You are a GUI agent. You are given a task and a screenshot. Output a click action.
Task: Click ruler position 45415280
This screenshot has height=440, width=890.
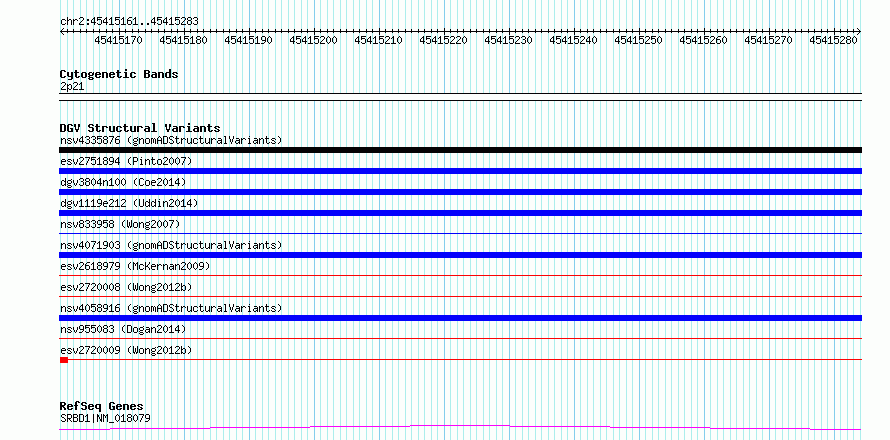click(833, 40)
